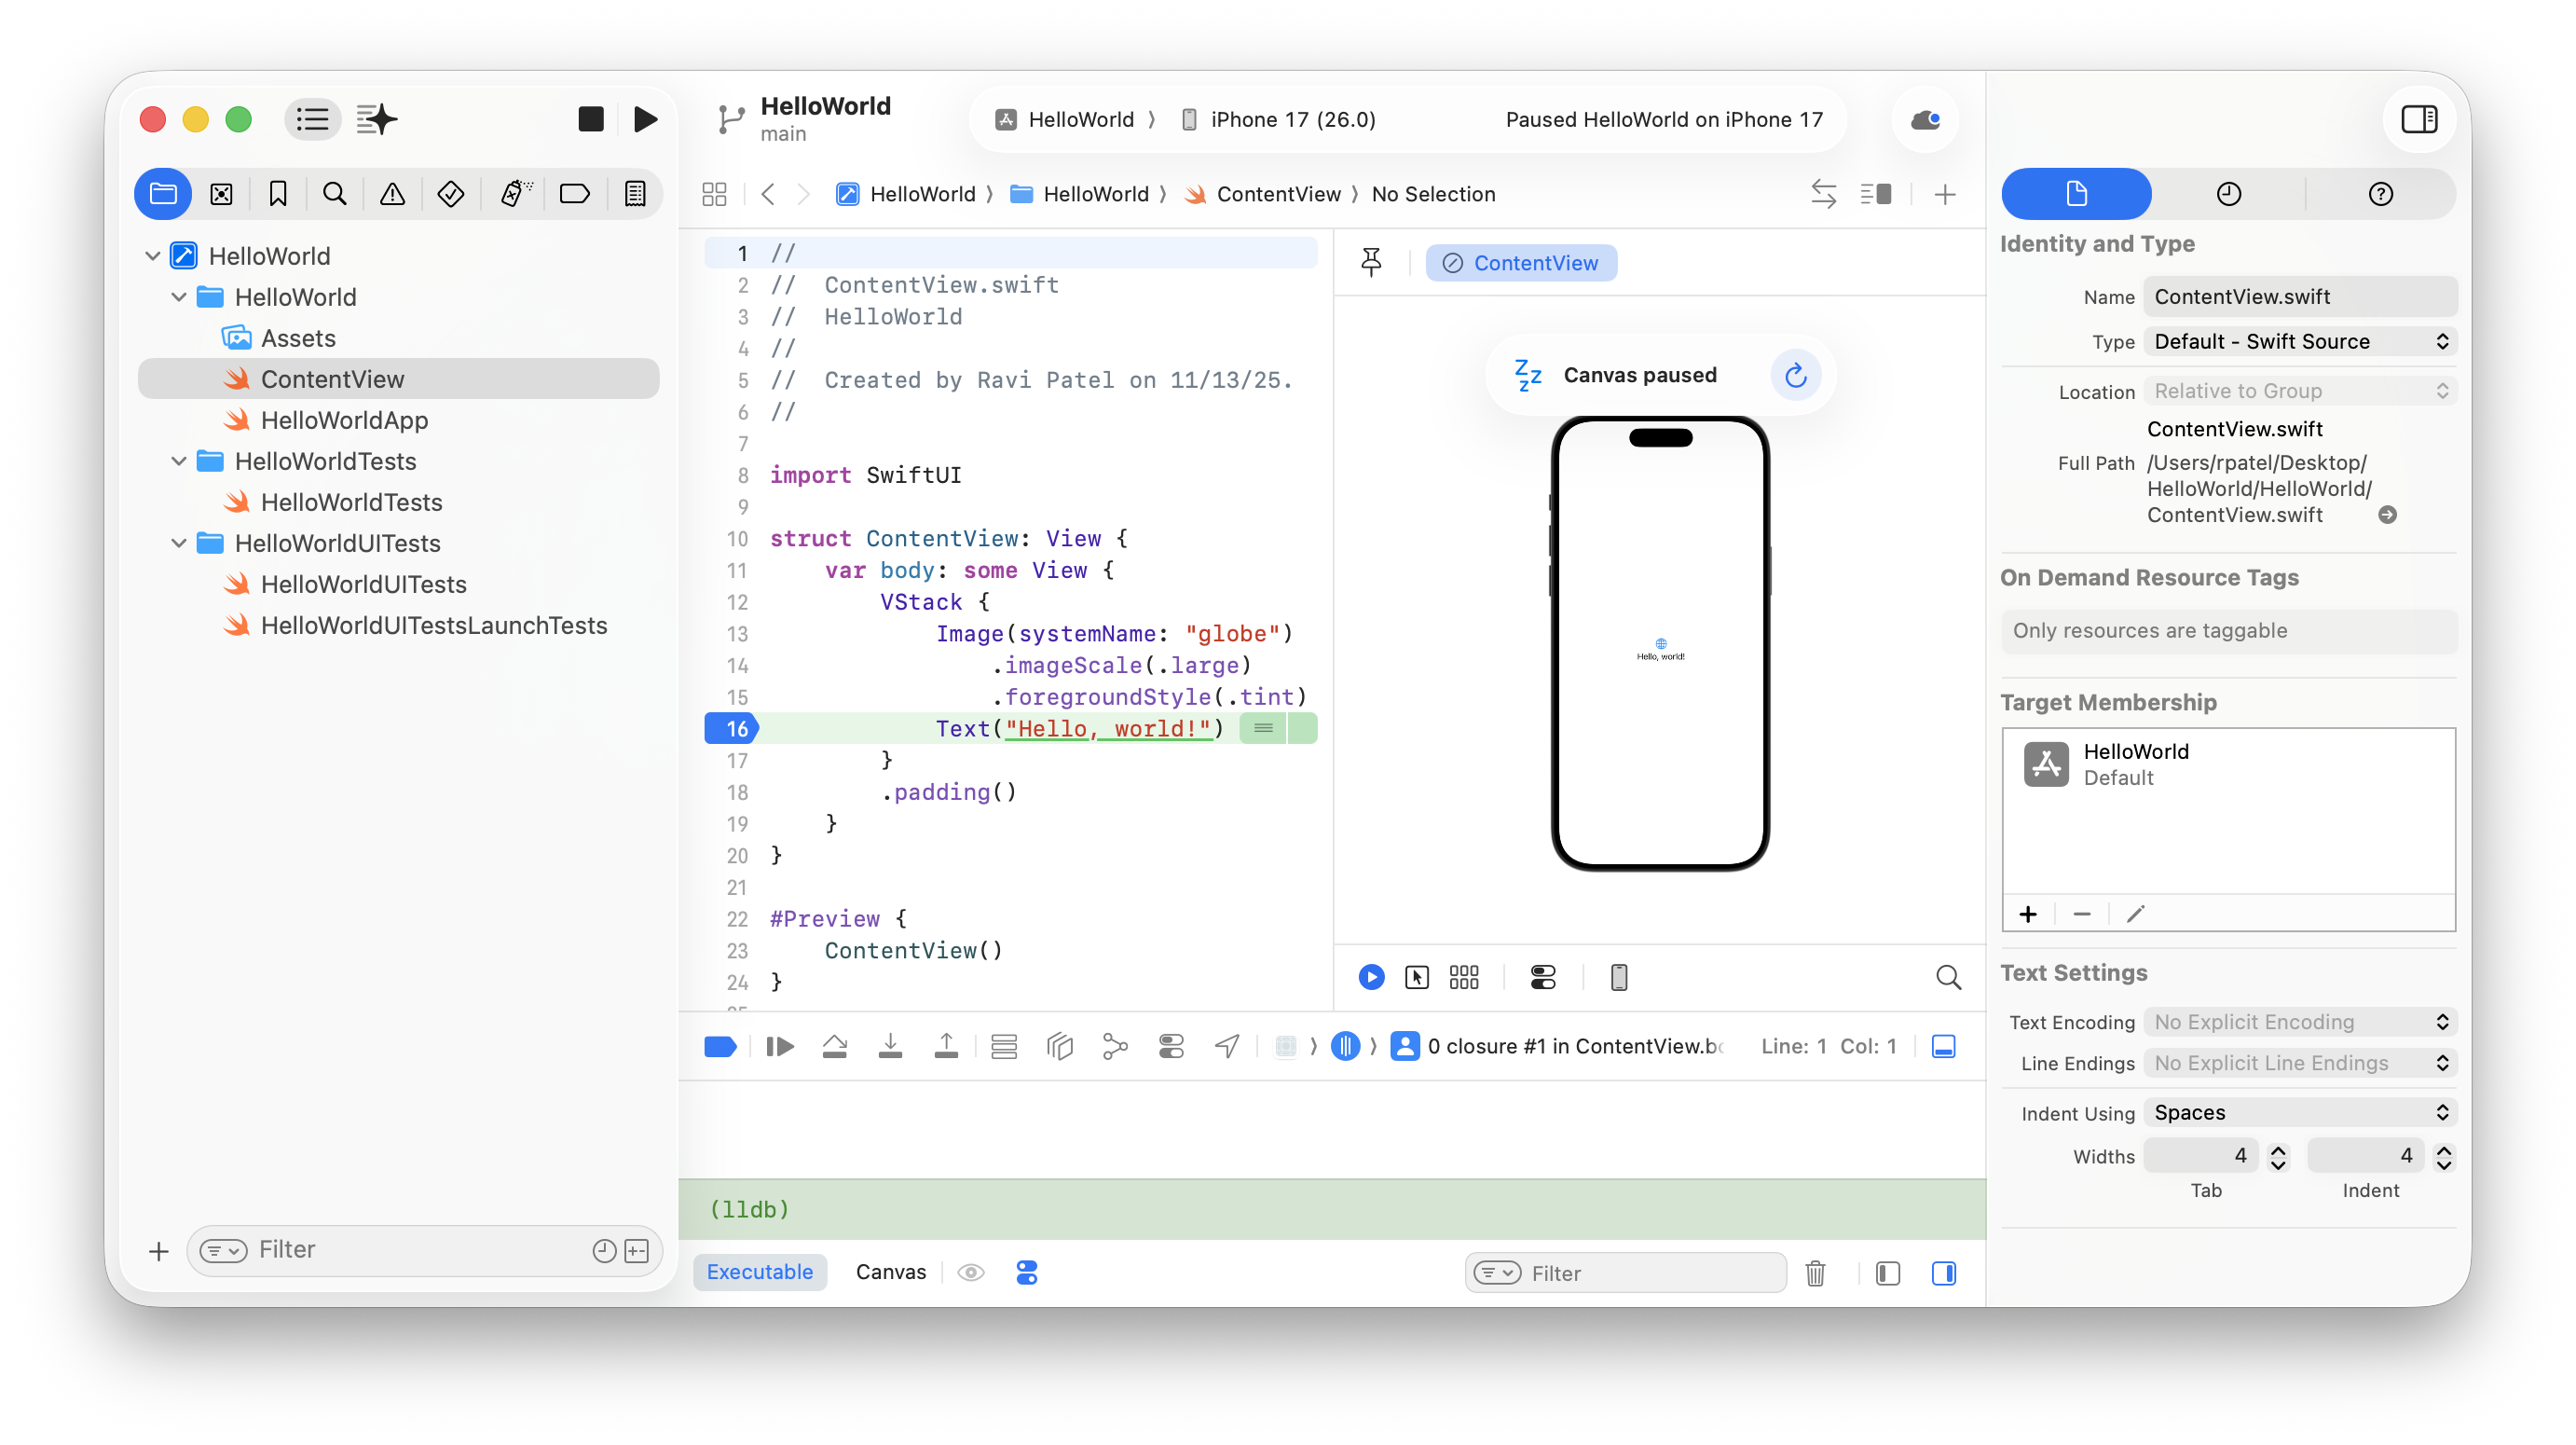Select the History inspector tab
2576x1445 pixels.
click(x=2227, y=194)
